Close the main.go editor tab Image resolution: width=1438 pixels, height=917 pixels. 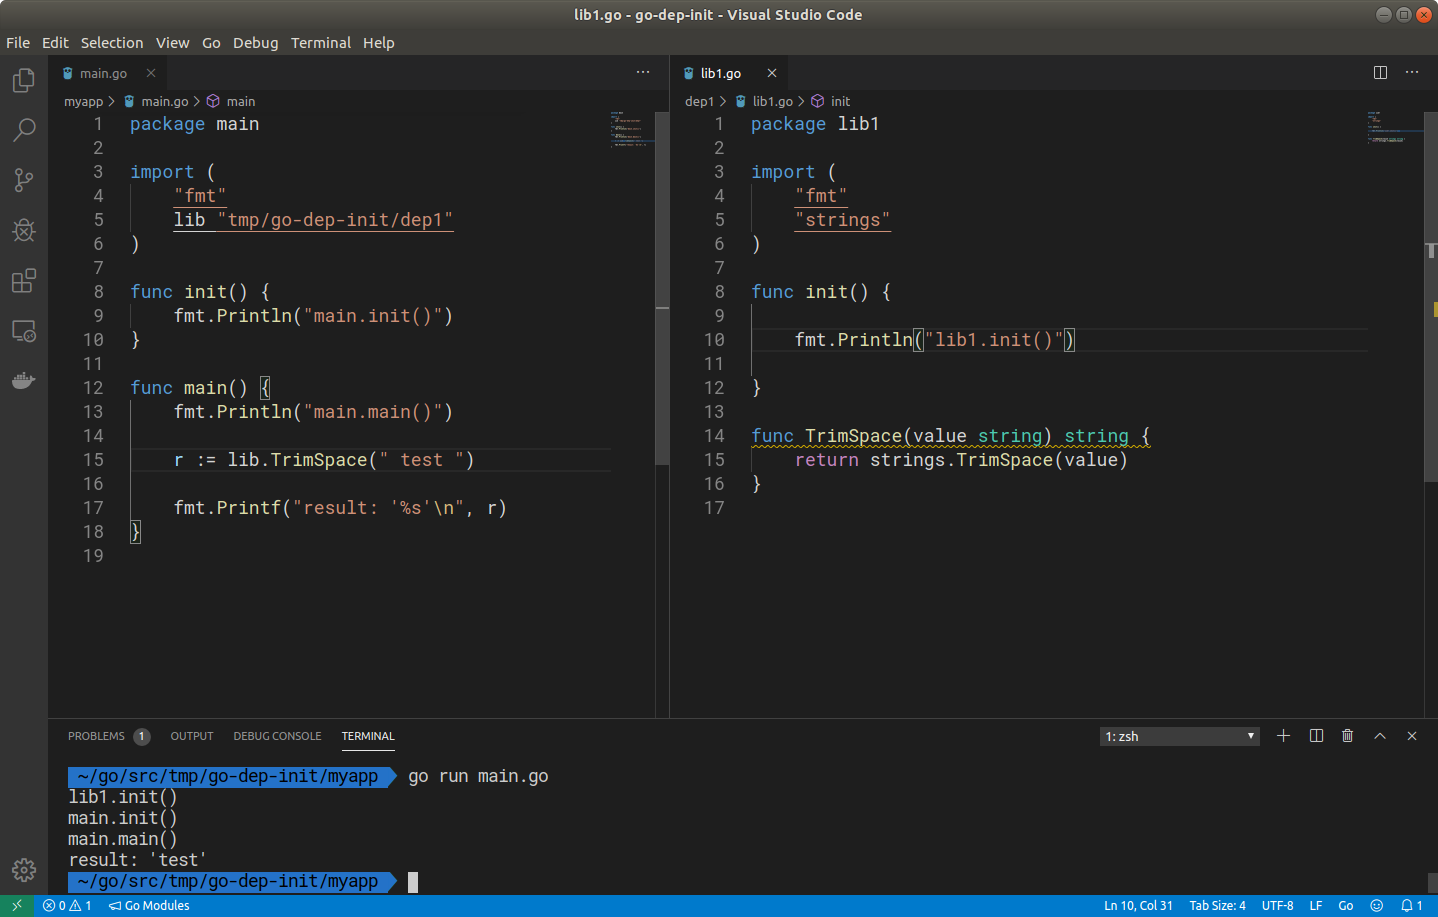151,73
